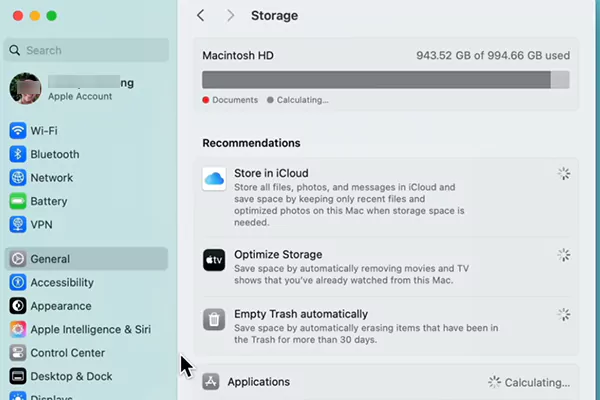This screenshot has width=600, height=400.
Task: Click the Bluetooth sidebar icon
Action: tap(18, 154)
